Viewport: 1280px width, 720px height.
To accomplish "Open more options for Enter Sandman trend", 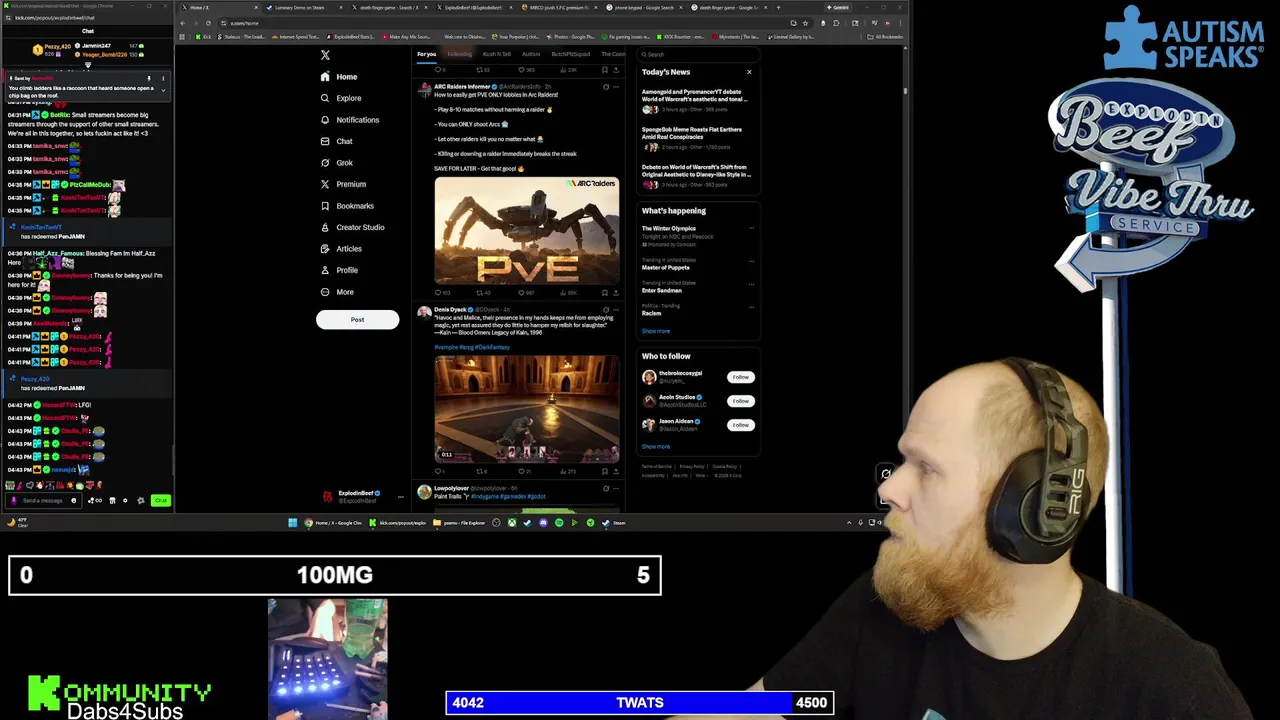I will 751,283.
